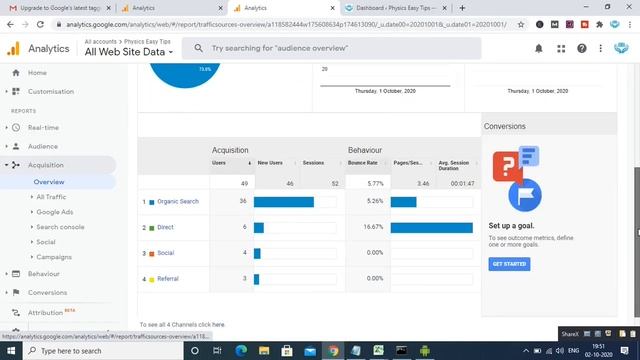Open Microsoft Edge from the taskbar

241,351
